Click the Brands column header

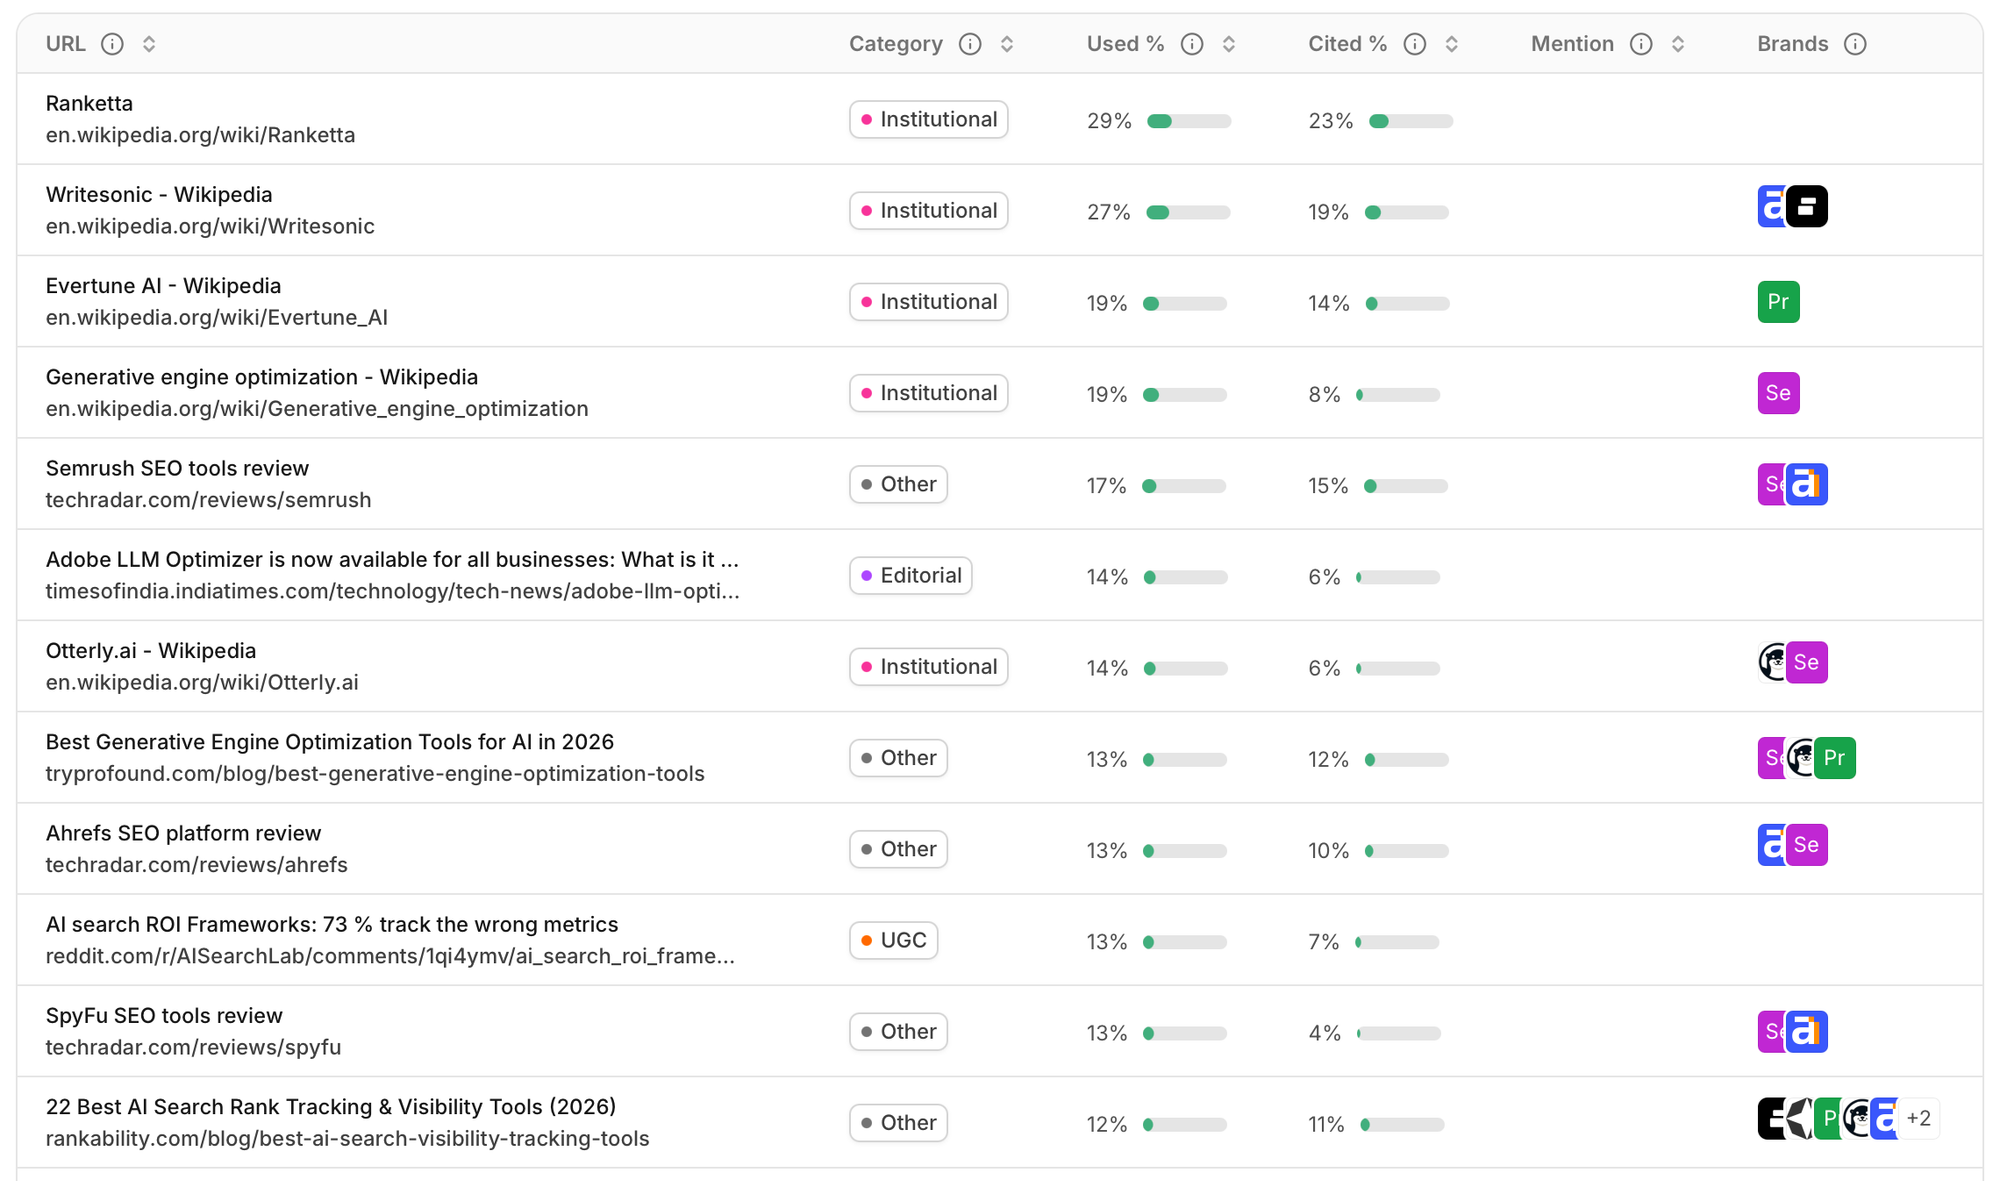pos(1793,44)
